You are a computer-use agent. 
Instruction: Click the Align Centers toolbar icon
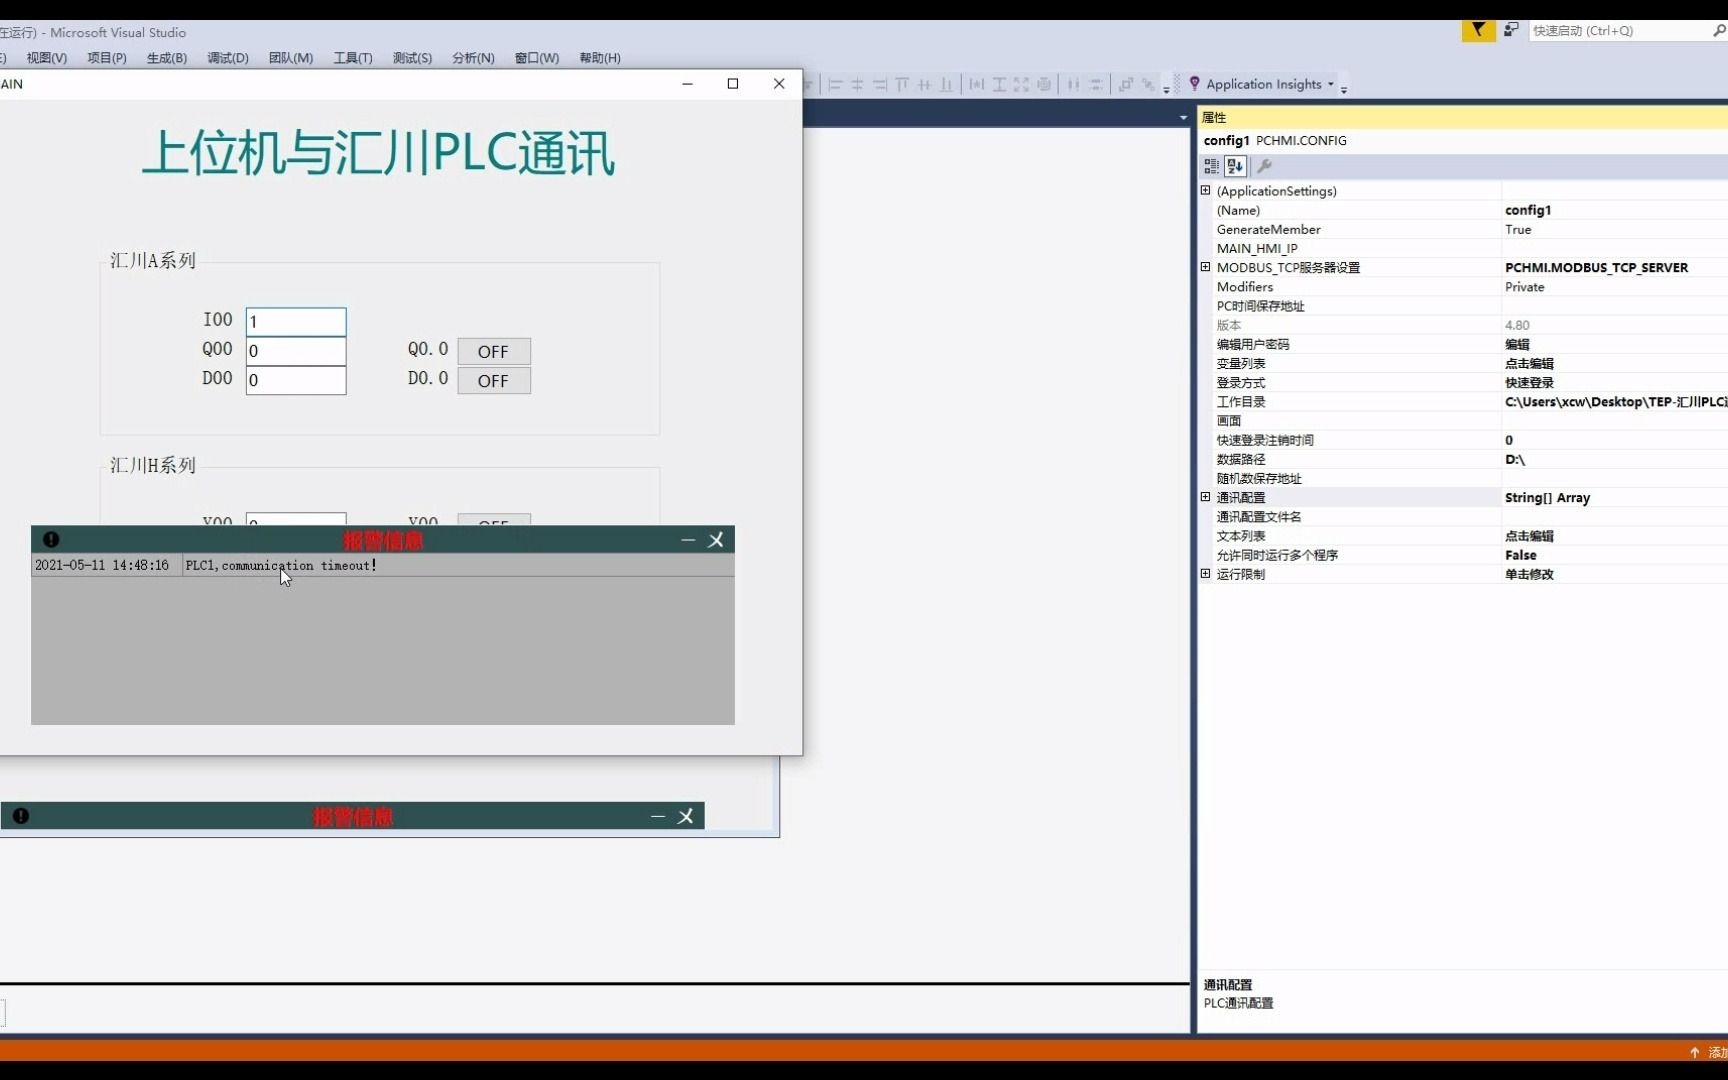point(857,85)
